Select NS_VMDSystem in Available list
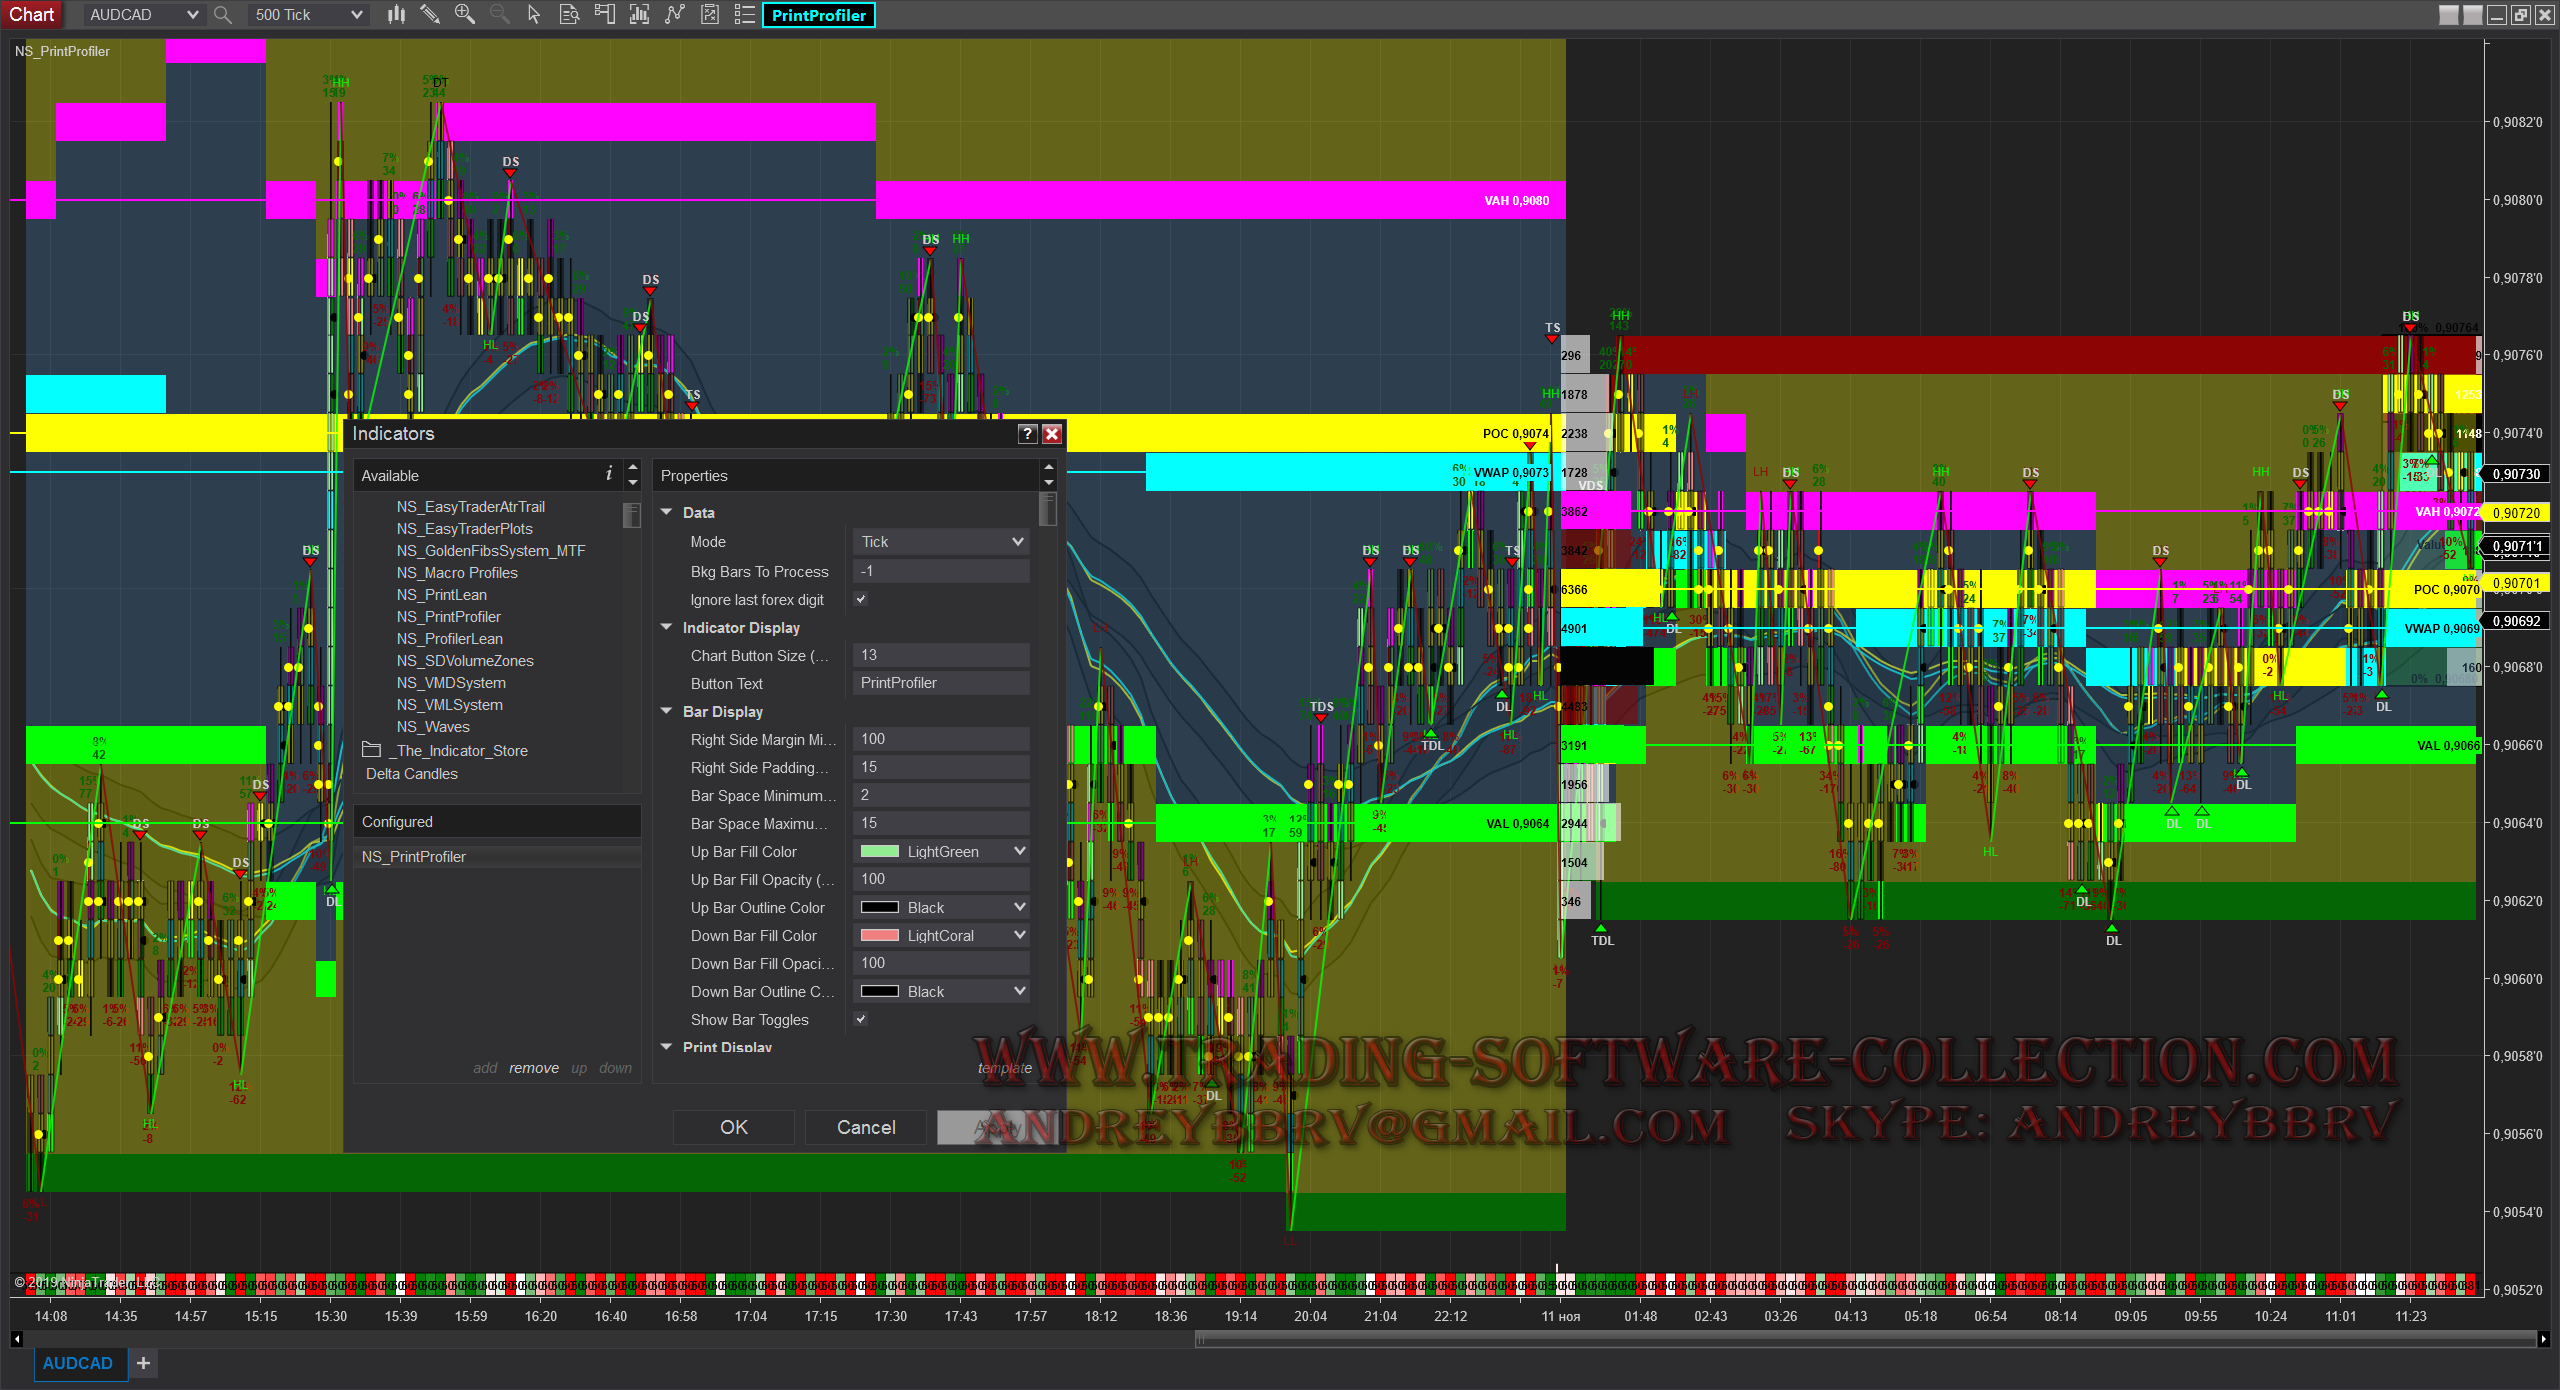Image resolution: width=2560 pixels, height=1390 pixels. tap(451, 683)
